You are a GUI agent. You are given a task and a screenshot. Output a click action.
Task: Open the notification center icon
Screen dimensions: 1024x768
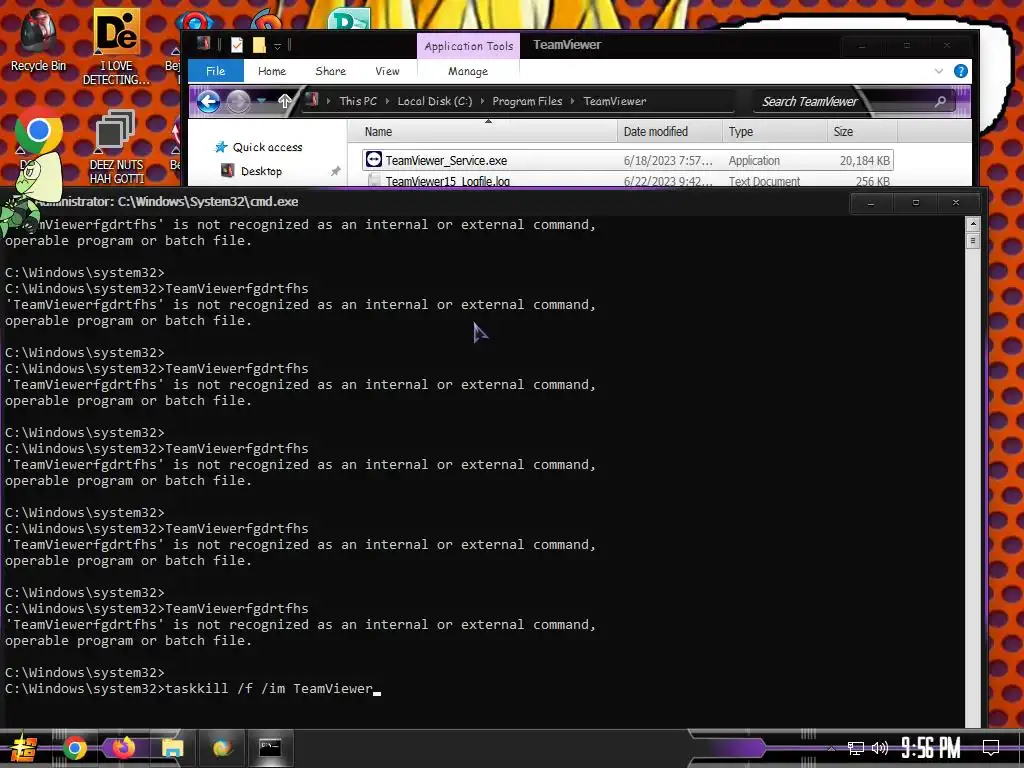[991, 748]
